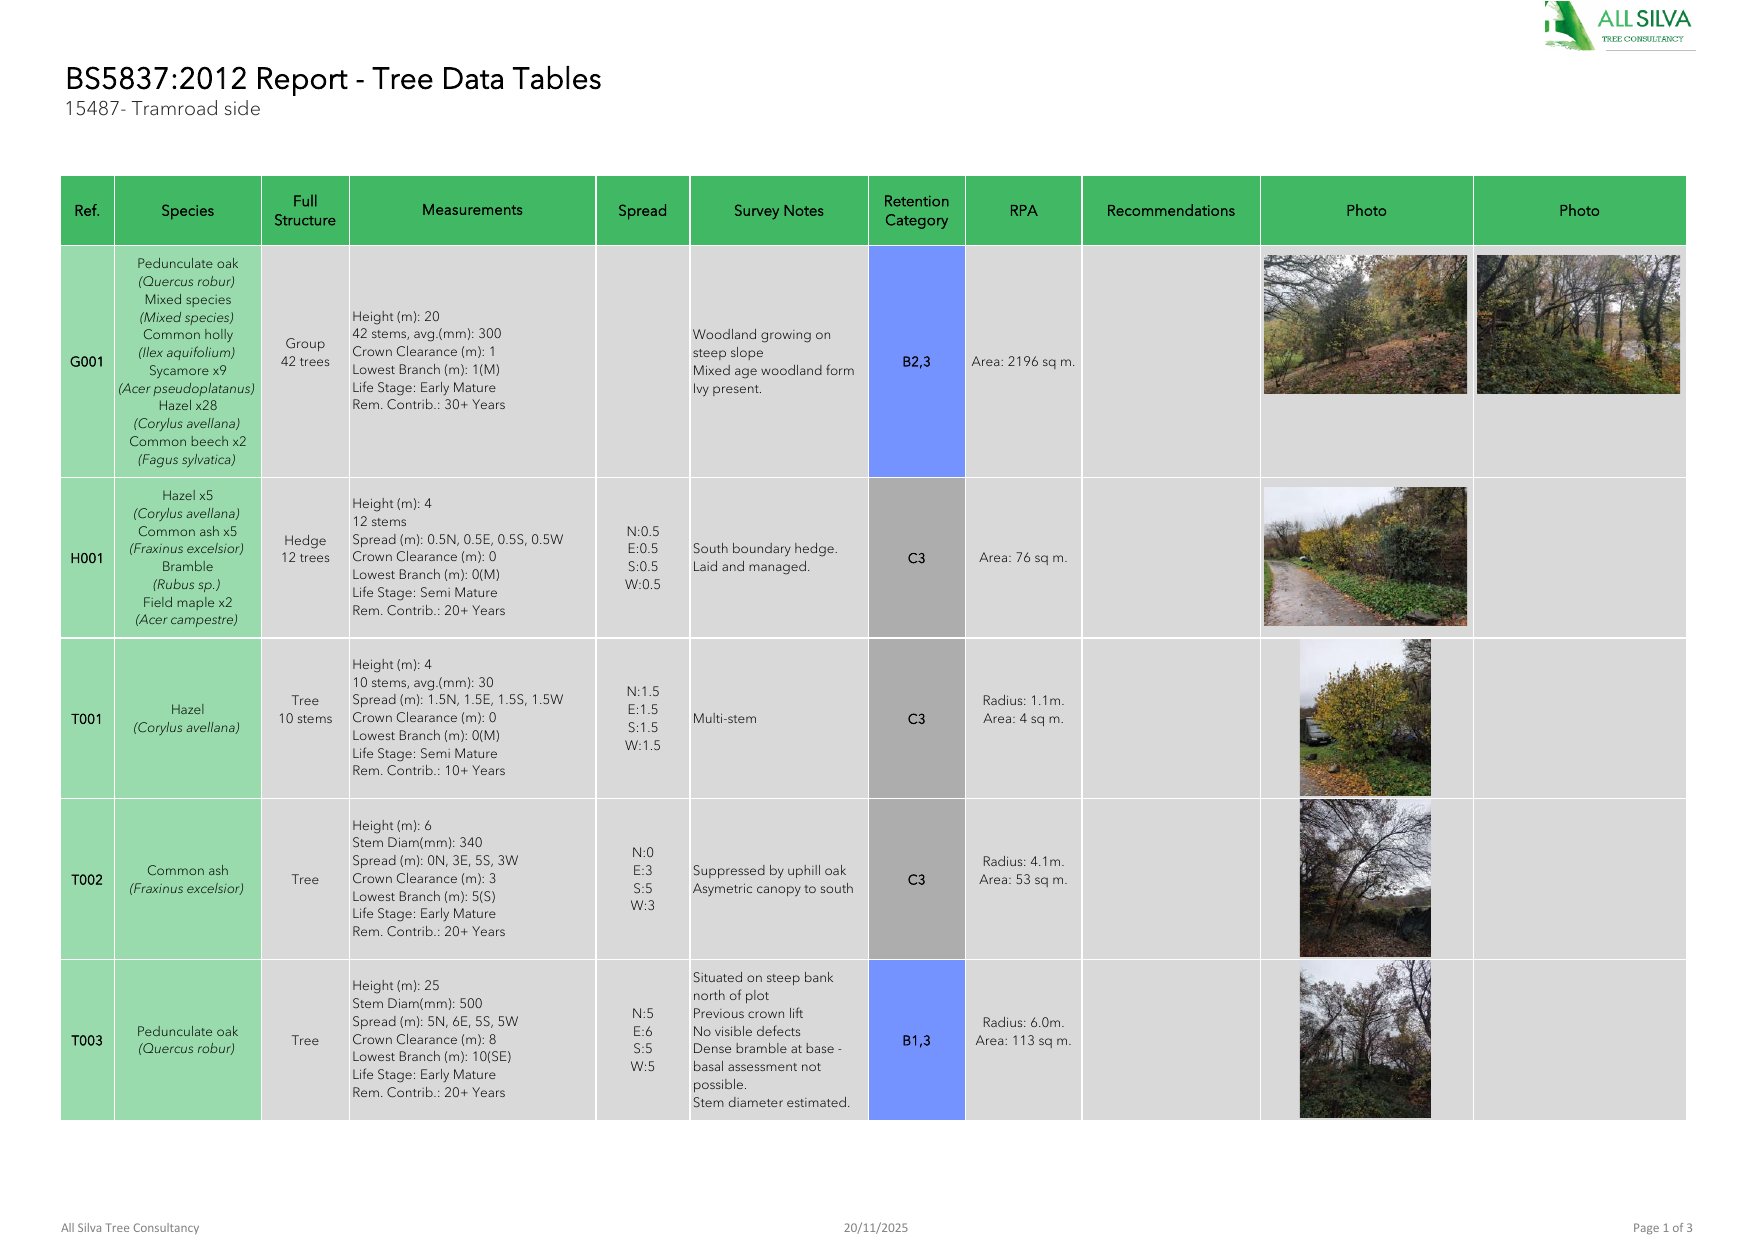The height and width of the screenshot is (1241, 1754).
Task: Open the first G001 woodland photo
Action: coord(1365,324)
